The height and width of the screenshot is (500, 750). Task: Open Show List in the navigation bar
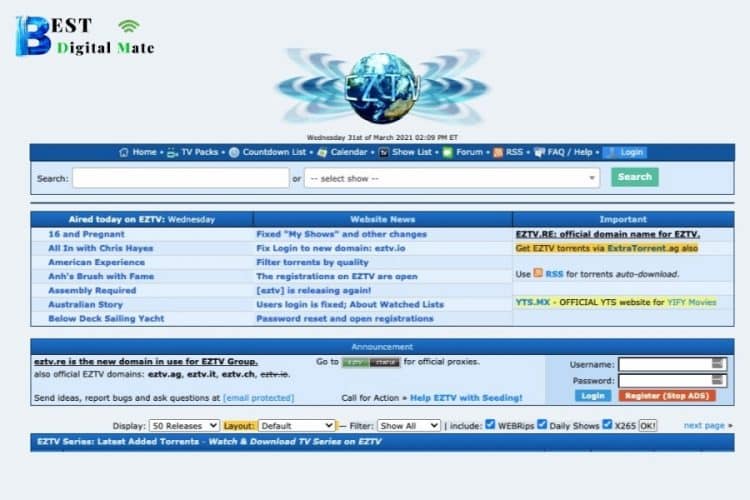coord(412,152)
